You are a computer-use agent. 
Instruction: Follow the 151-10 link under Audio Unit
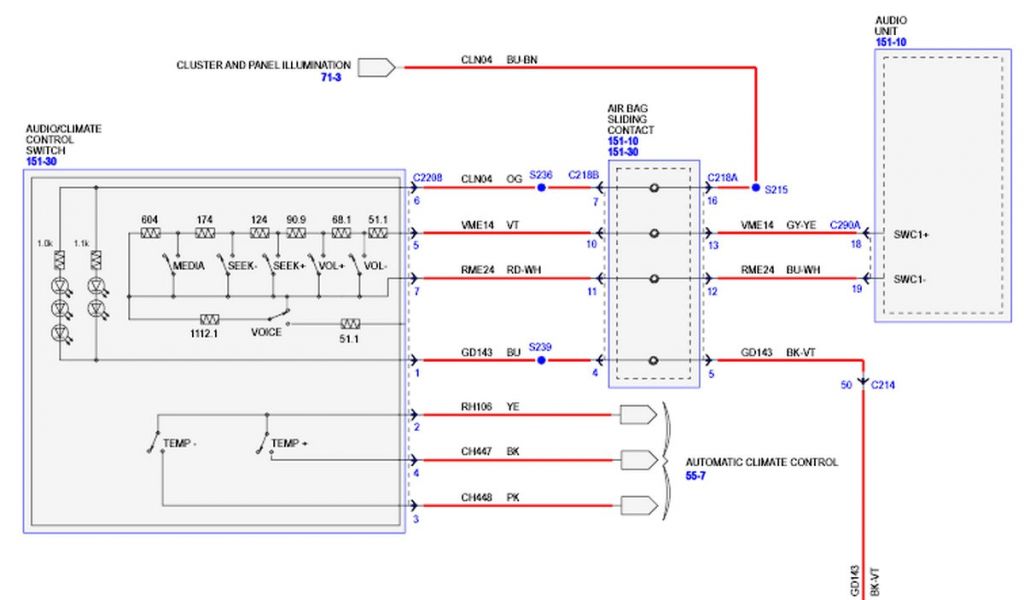(890, 43)
